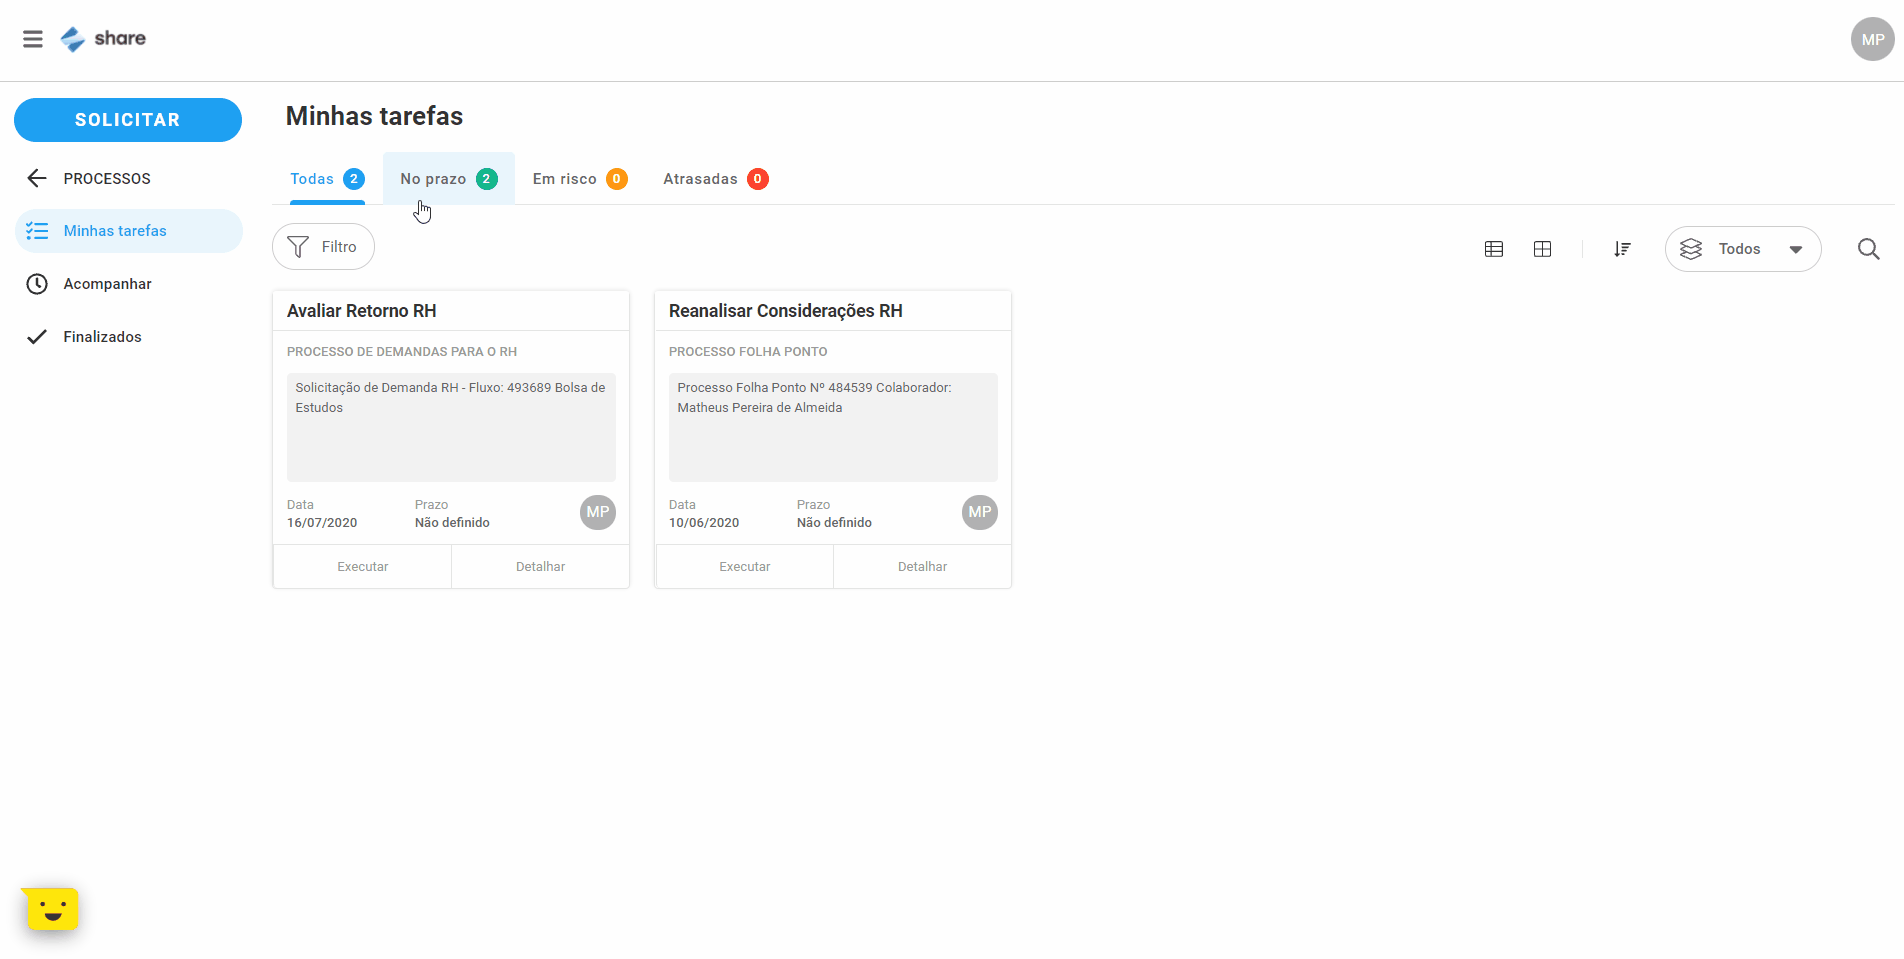
Task: Switch to the Atrasadas tab
Action: (716, 179)
